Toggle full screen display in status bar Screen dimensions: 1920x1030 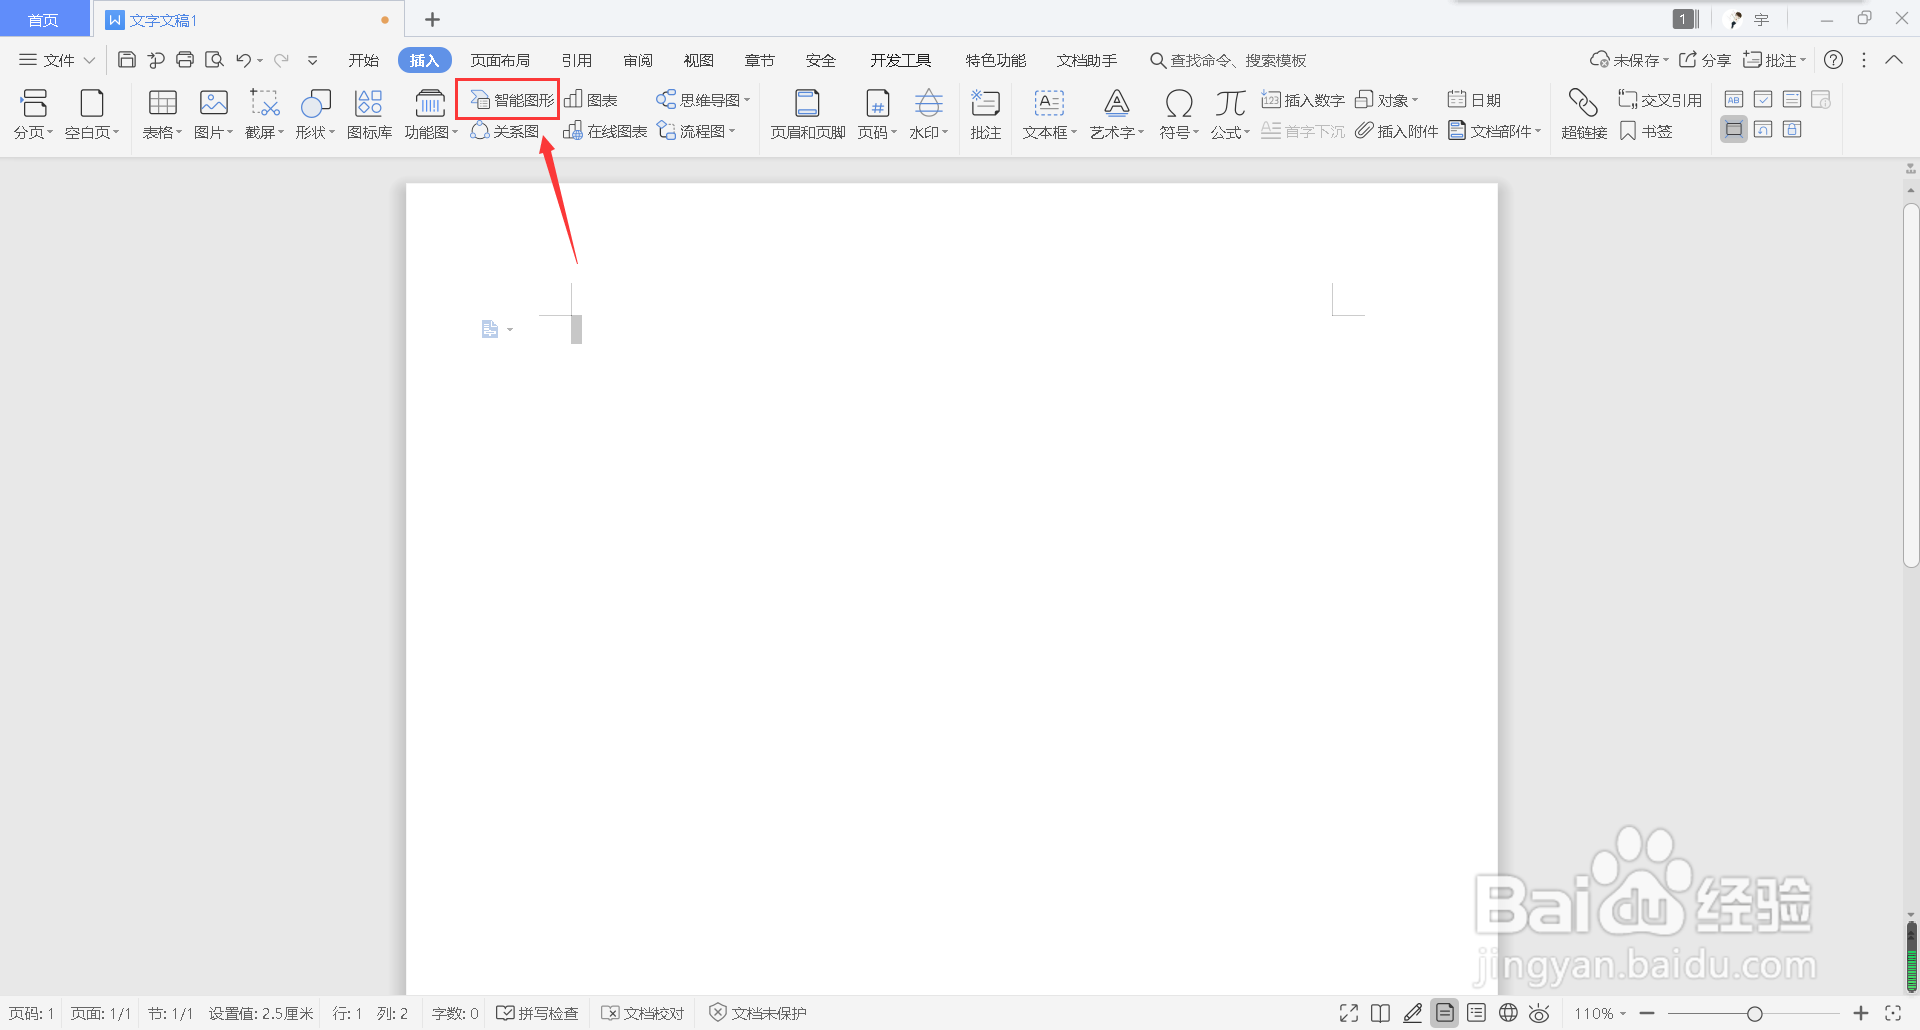[1349, 1013]
